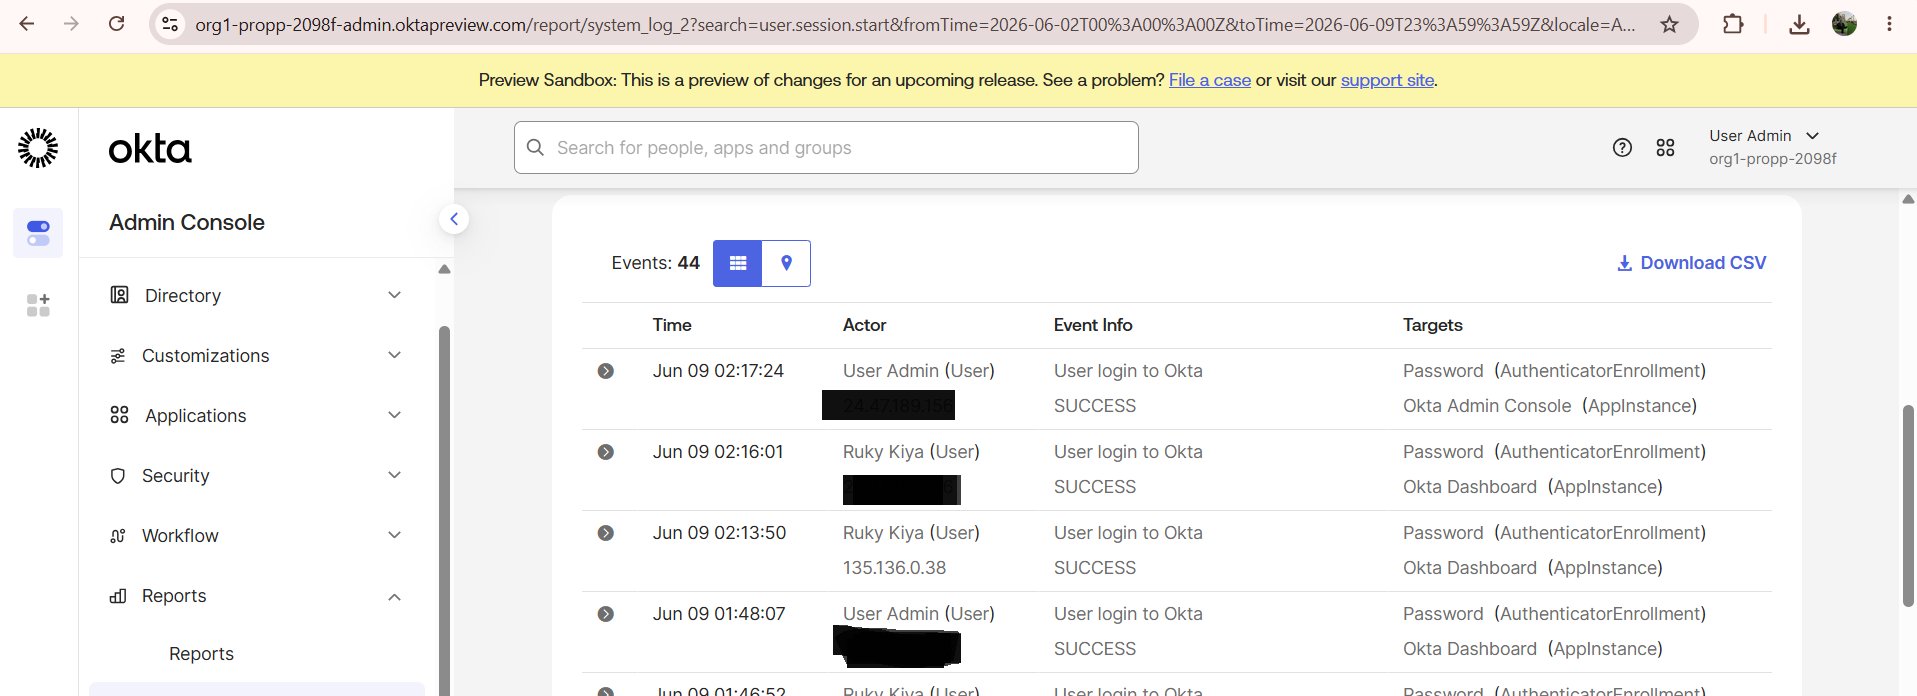Open the Reports submenu item under Reports
The width and height of the screenshot is (1917, 696).
pyautogui.click(x=201, y=654)
